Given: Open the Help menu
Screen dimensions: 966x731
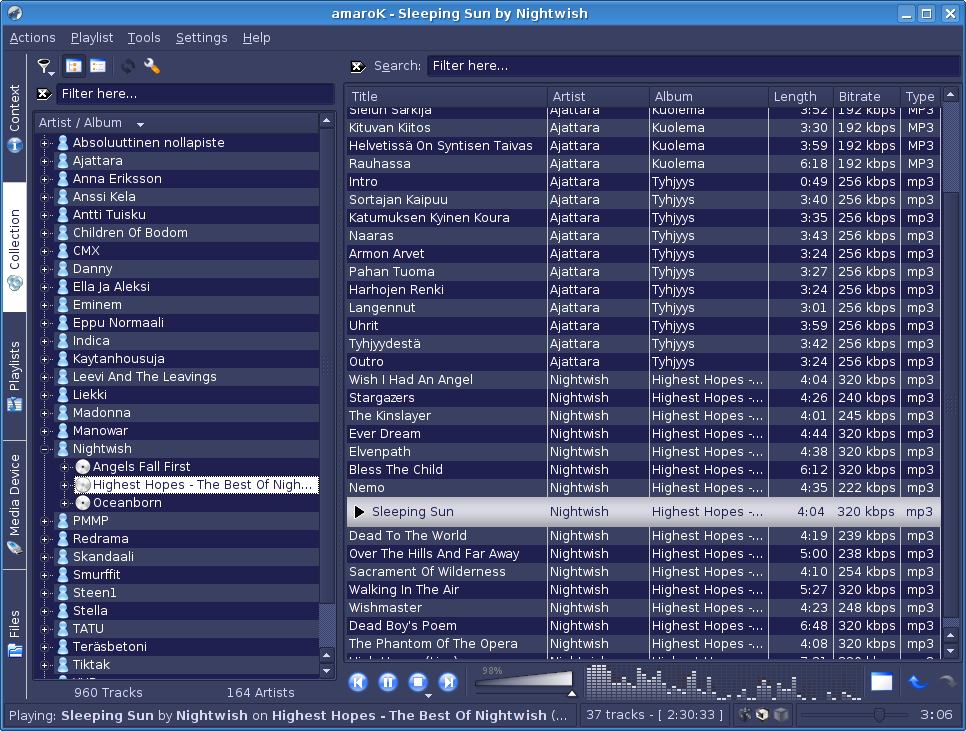Looking at the screenshot, I should coord(256,38).
